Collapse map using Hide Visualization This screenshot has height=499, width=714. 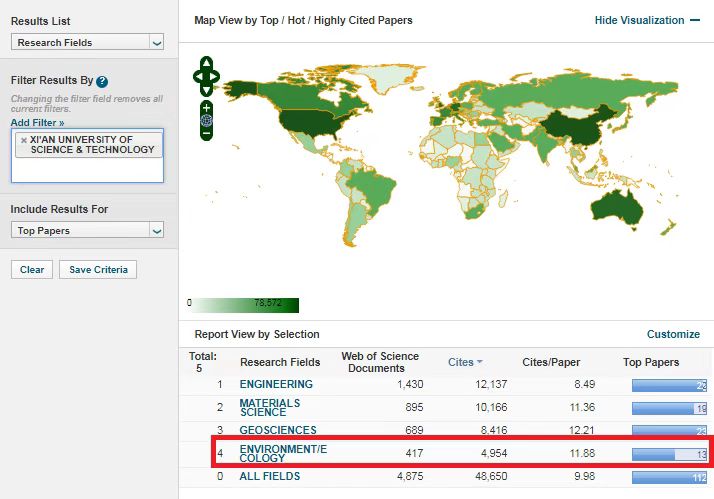(x=647, y=20)
